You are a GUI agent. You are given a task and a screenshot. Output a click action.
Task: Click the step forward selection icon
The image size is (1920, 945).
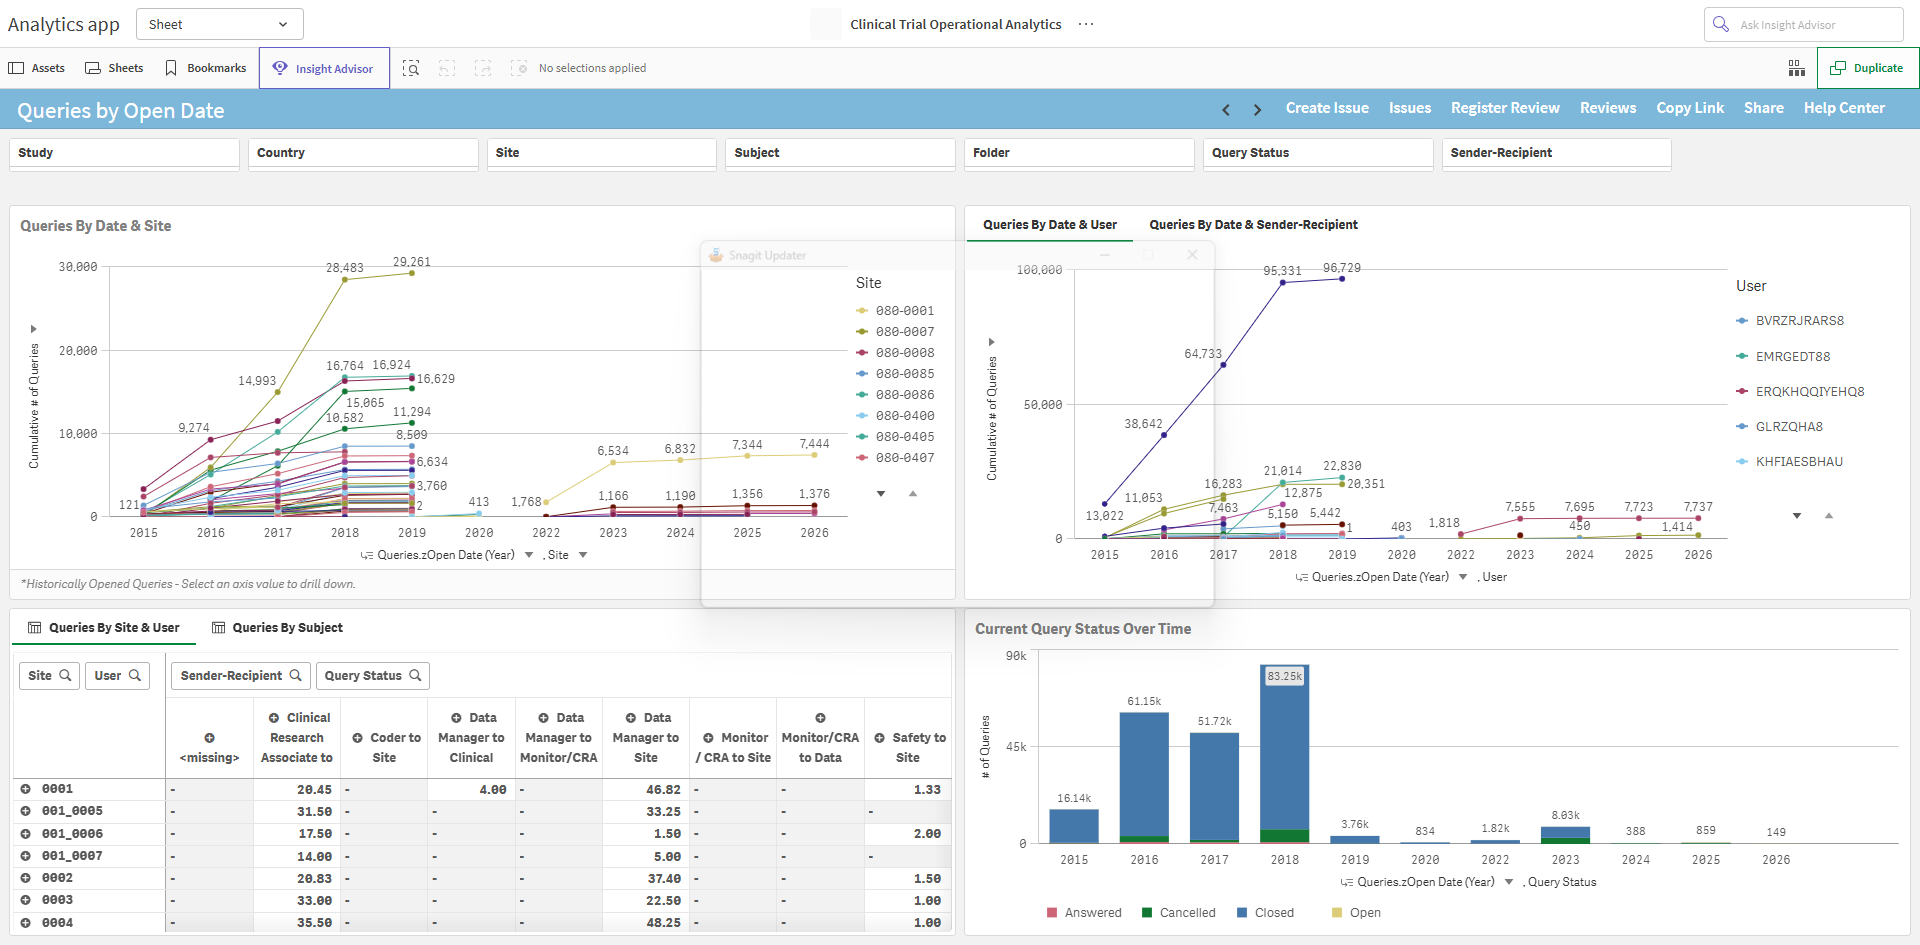coord(483,68)
